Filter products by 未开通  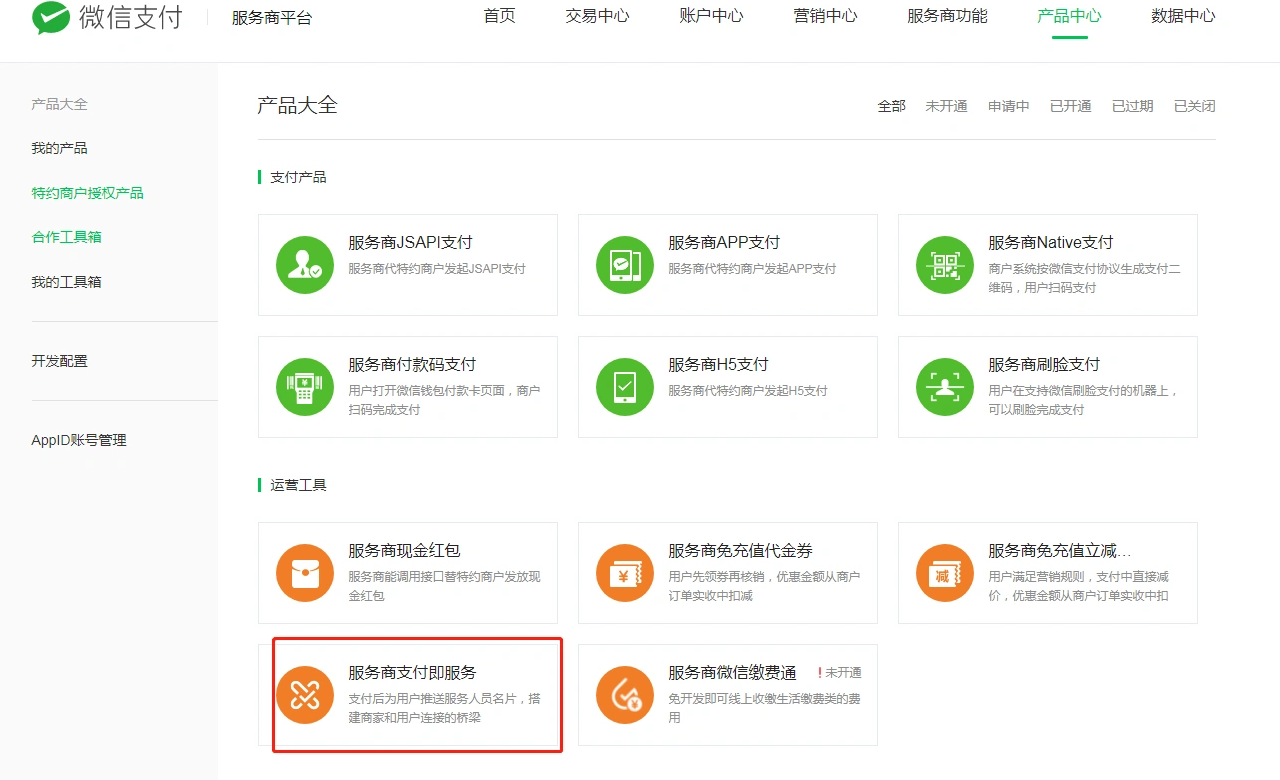[x=946, y=106]
